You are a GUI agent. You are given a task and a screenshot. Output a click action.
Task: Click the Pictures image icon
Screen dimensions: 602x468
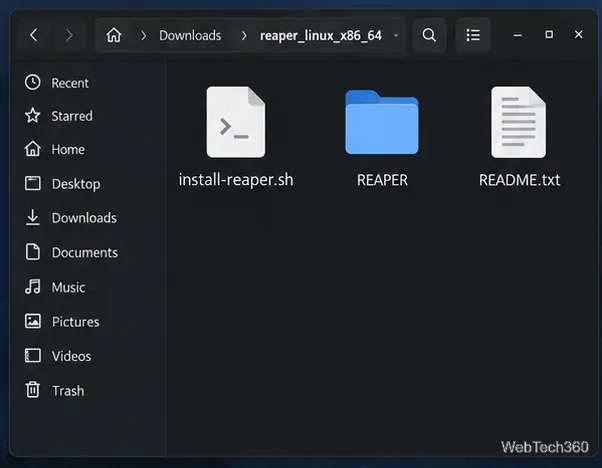[33, 321]
